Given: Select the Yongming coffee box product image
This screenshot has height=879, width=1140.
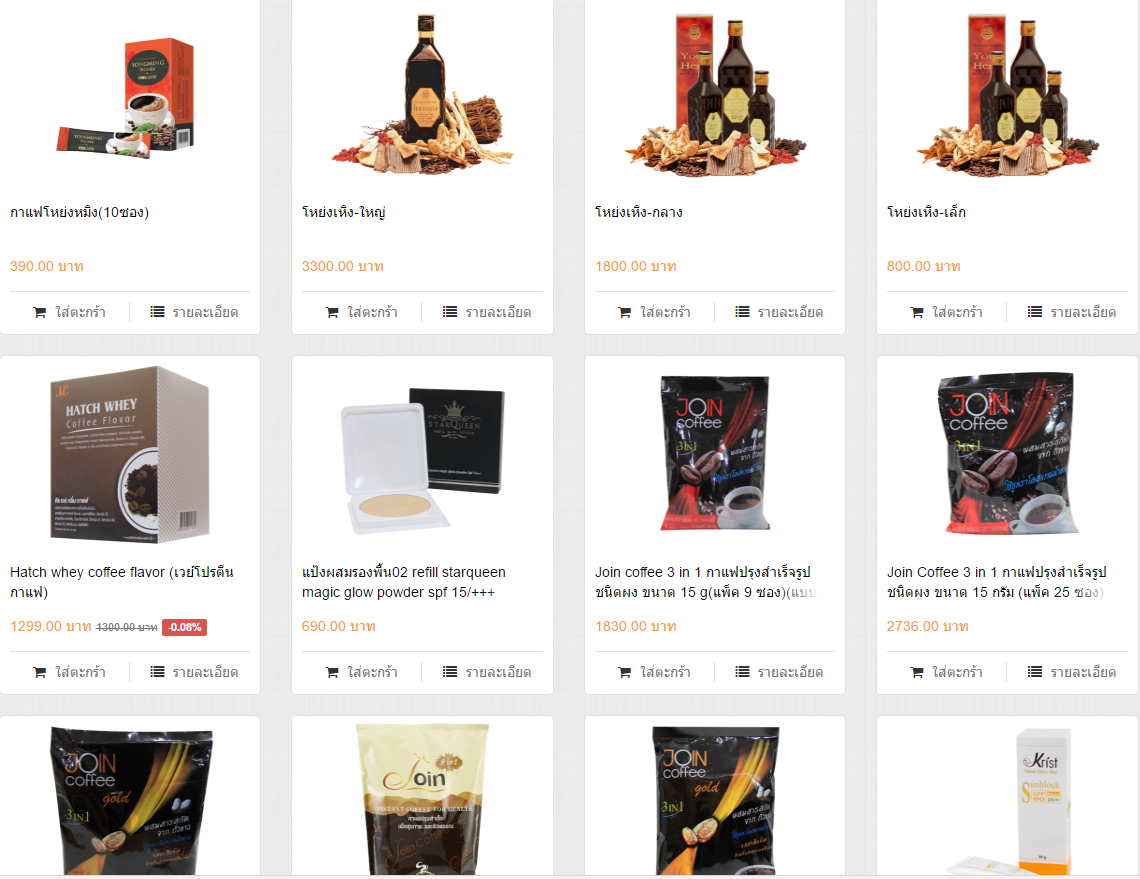Looking at the screenshot, I should pyautogui.click(x=127, y=97).
